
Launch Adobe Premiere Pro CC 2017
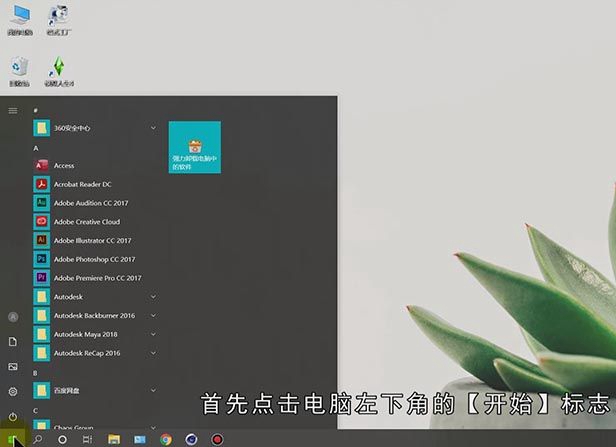tap(96, 278)
